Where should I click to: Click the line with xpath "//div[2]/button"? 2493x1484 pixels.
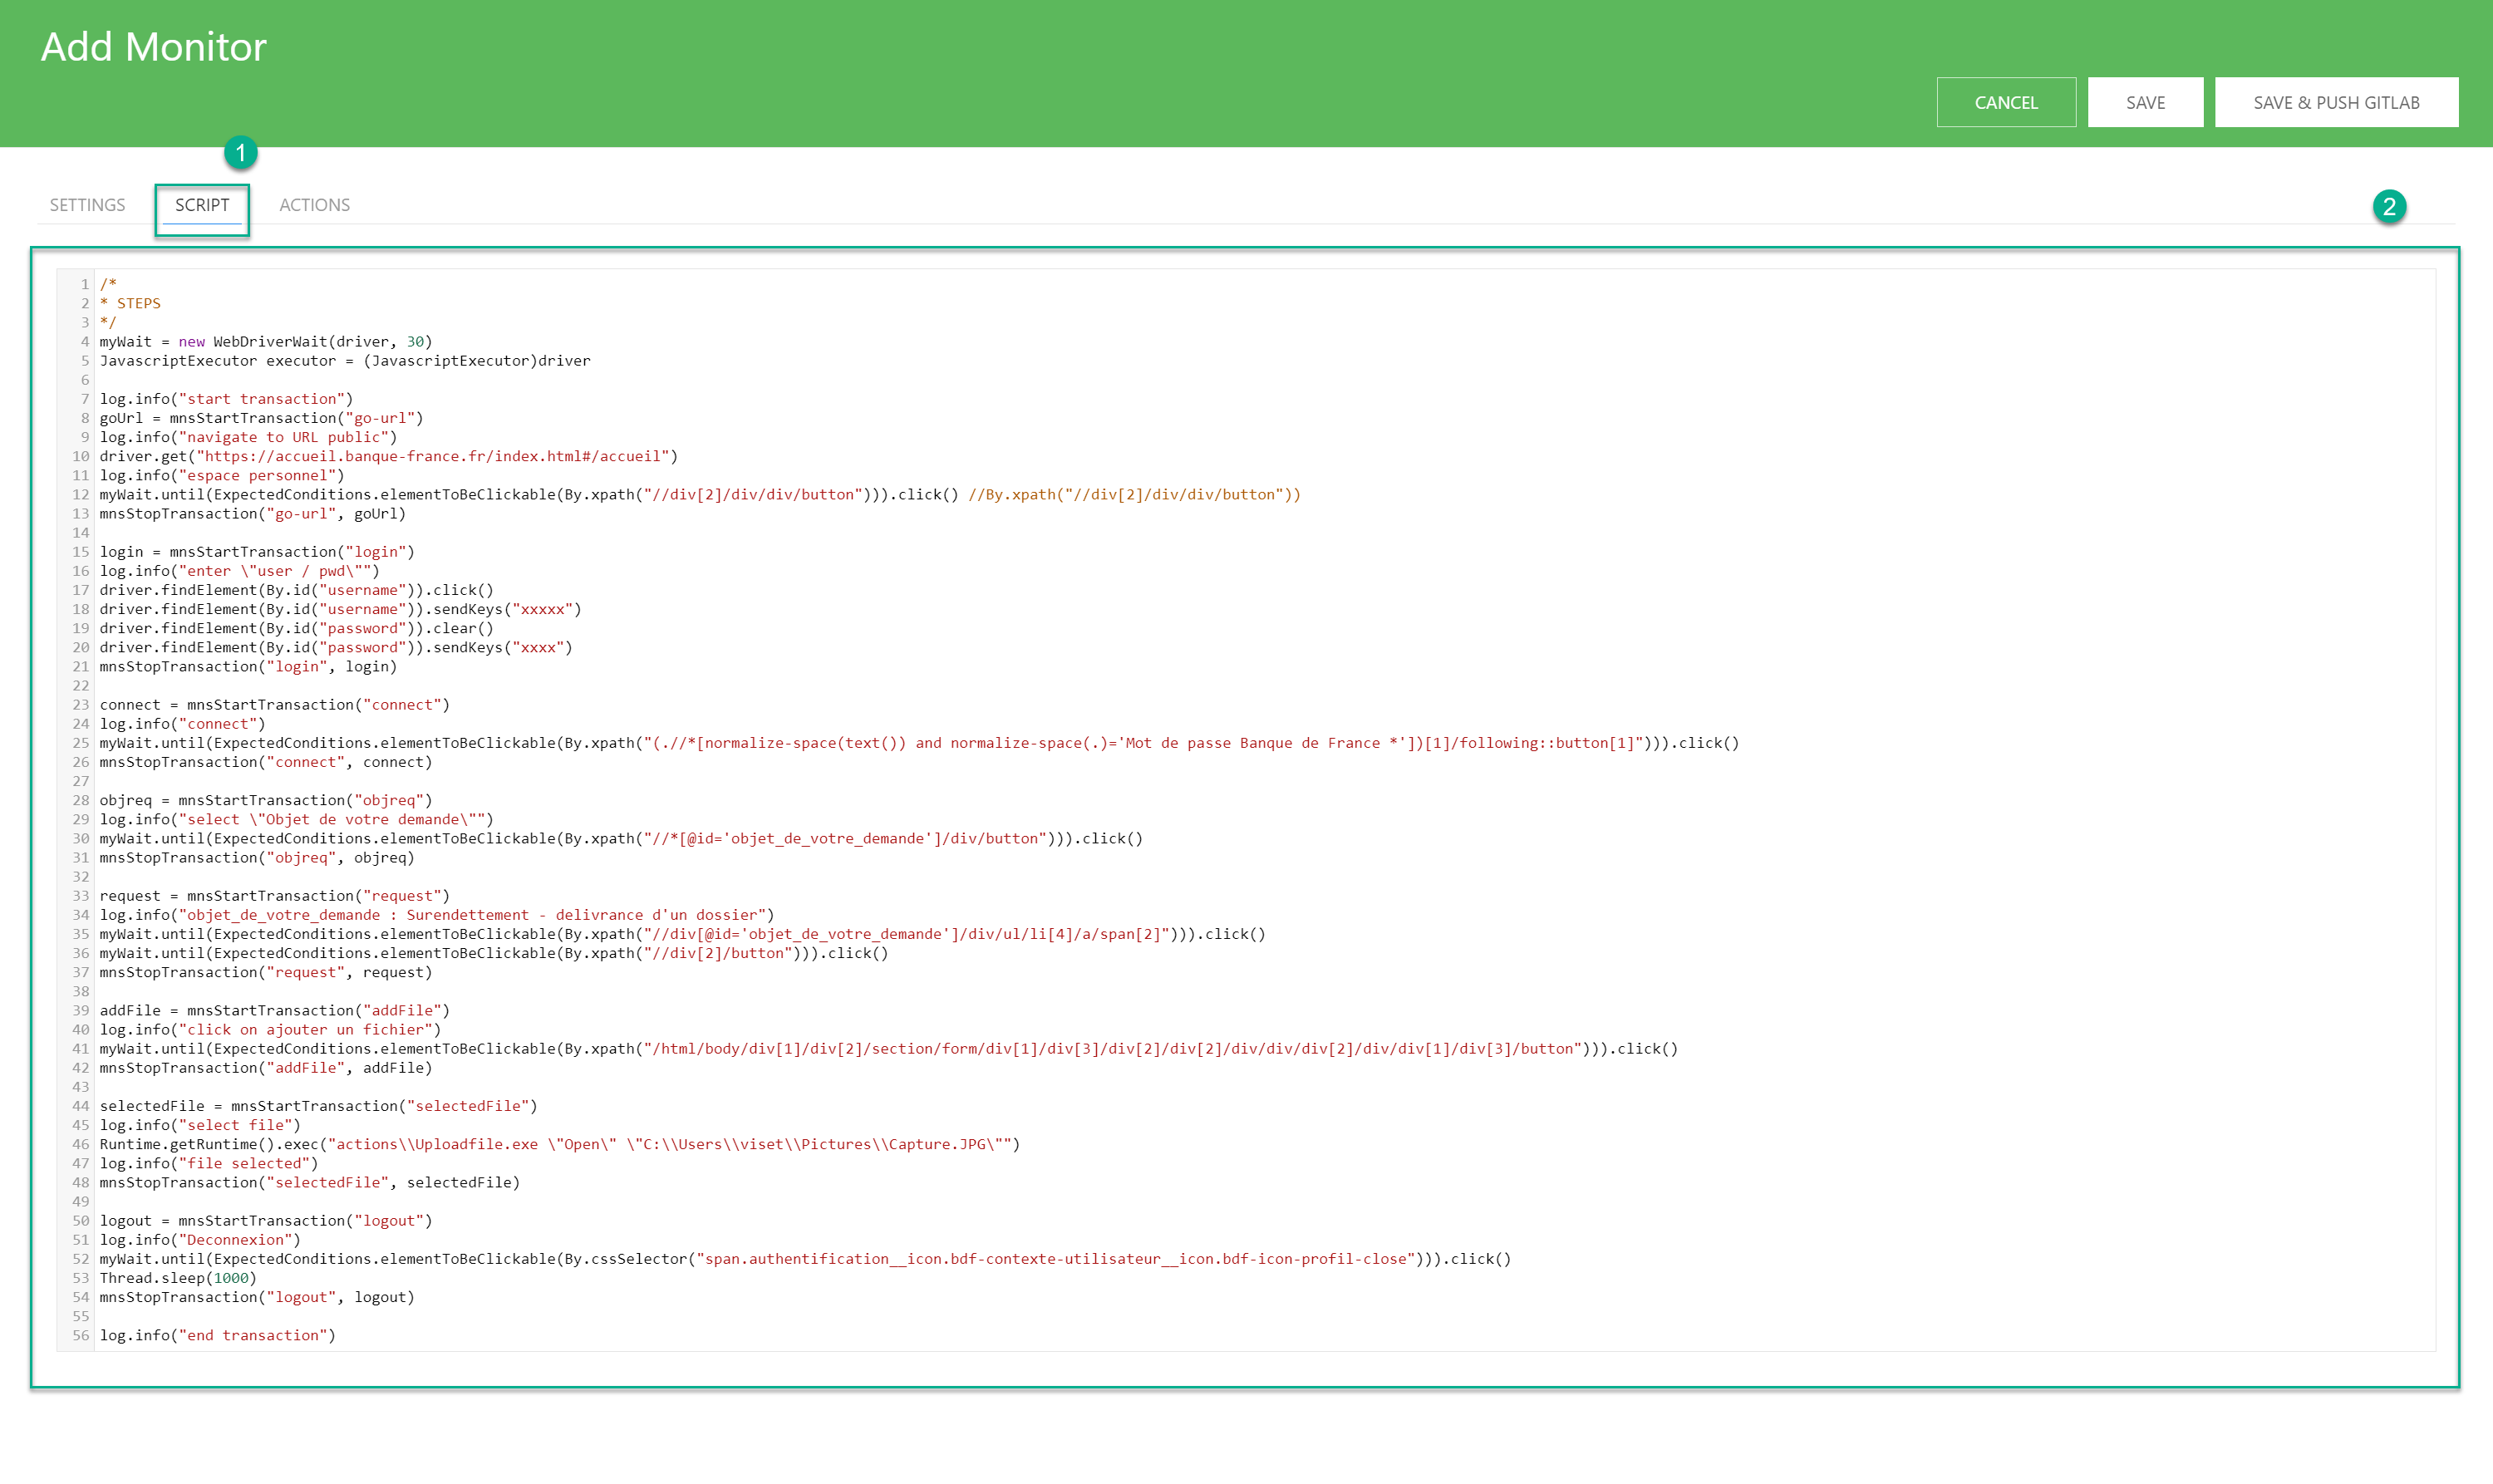[494, 953]
